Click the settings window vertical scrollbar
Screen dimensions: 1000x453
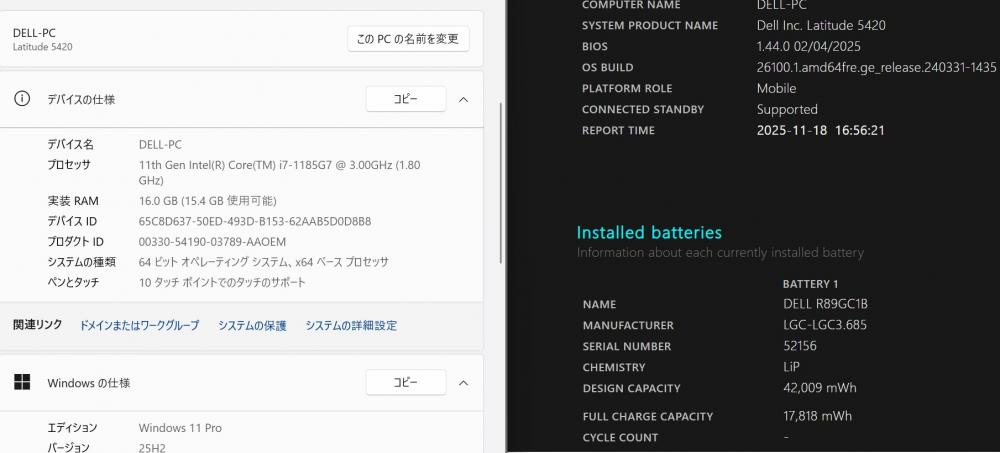501,182
